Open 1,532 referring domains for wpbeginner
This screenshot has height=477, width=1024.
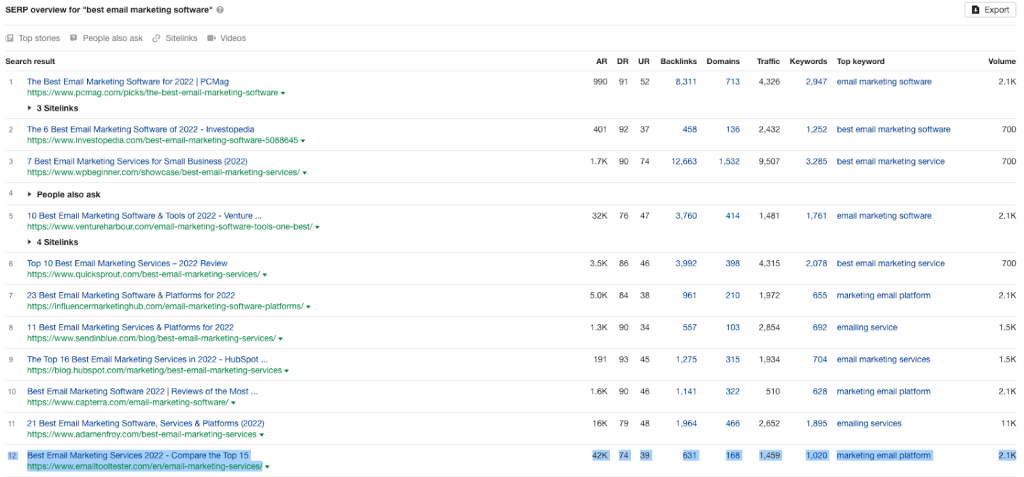tap(729, 161)
